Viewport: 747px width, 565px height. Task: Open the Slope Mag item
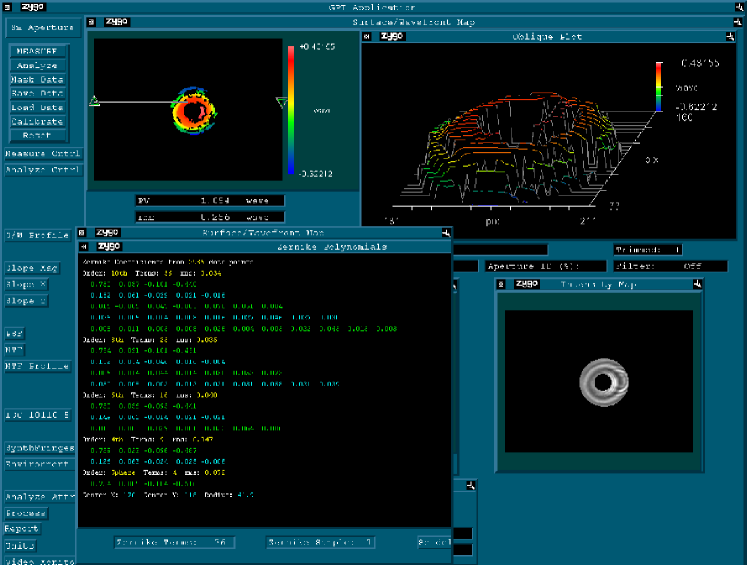[33, 268]
